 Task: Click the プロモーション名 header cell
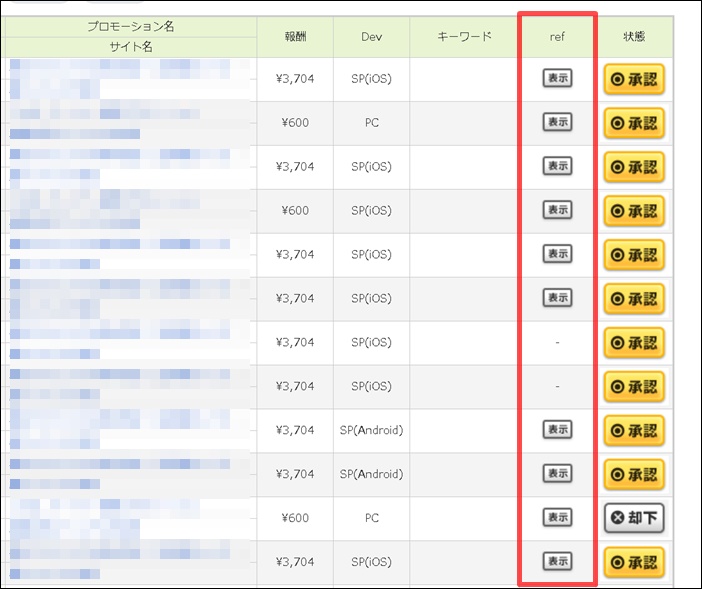(x=130, y=27)
